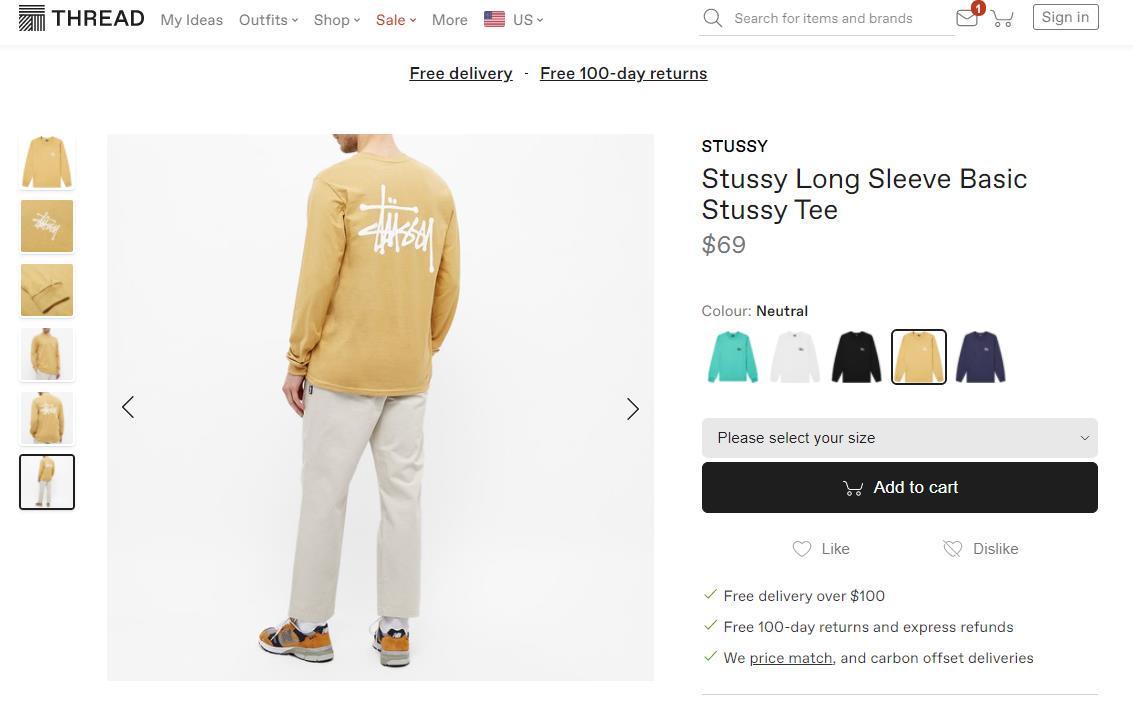Click the Add to cart button
This screenshot has width=1133, height=710.
pyautogui.click(x=899, y=488)
